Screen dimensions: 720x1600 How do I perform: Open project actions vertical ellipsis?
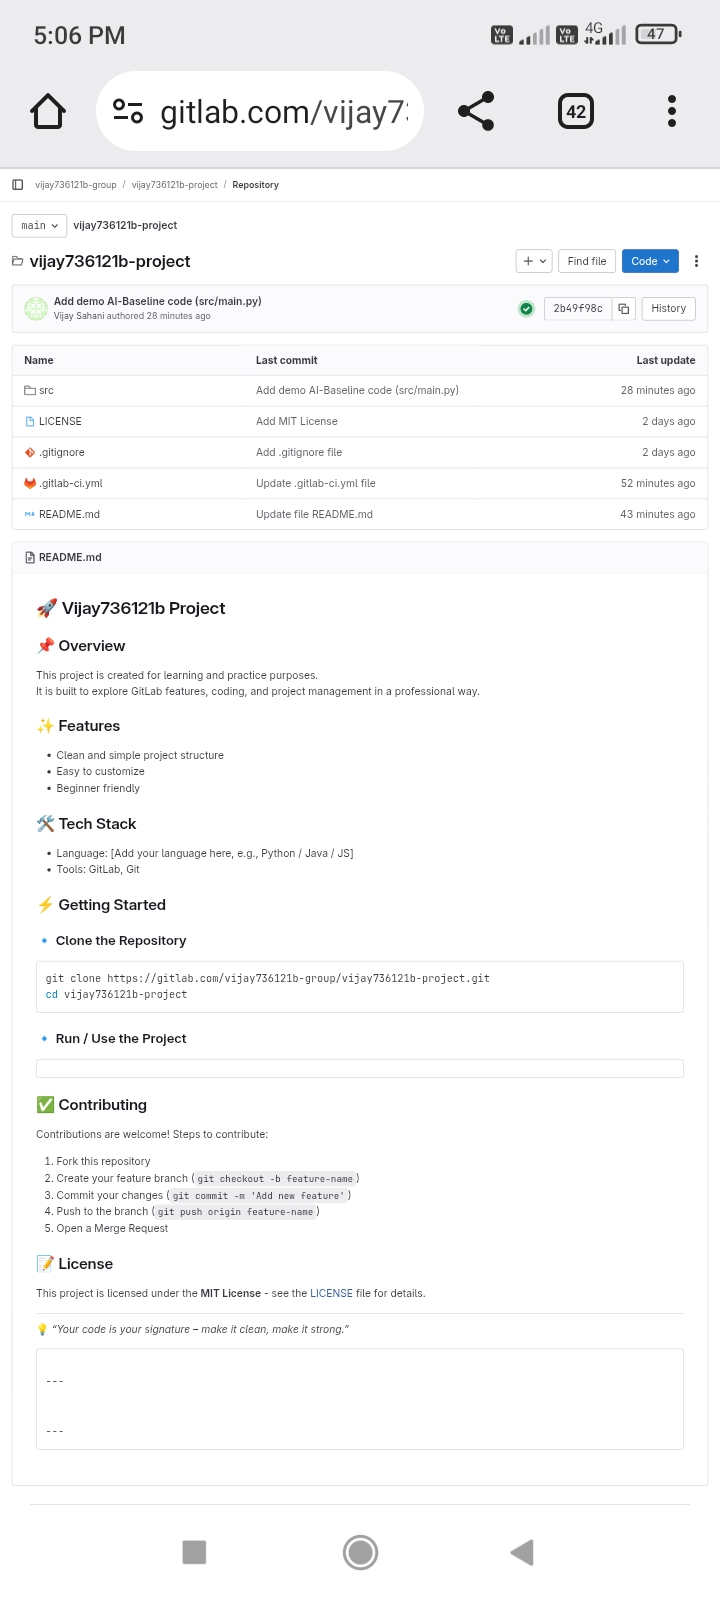(x=696, y=261)
